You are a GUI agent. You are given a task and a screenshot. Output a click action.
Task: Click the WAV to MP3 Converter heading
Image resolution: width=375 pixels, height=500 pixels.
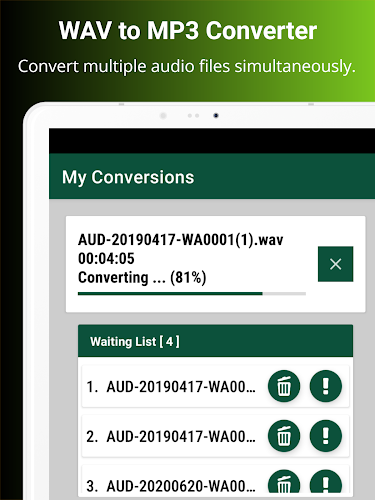pos(188,31)
